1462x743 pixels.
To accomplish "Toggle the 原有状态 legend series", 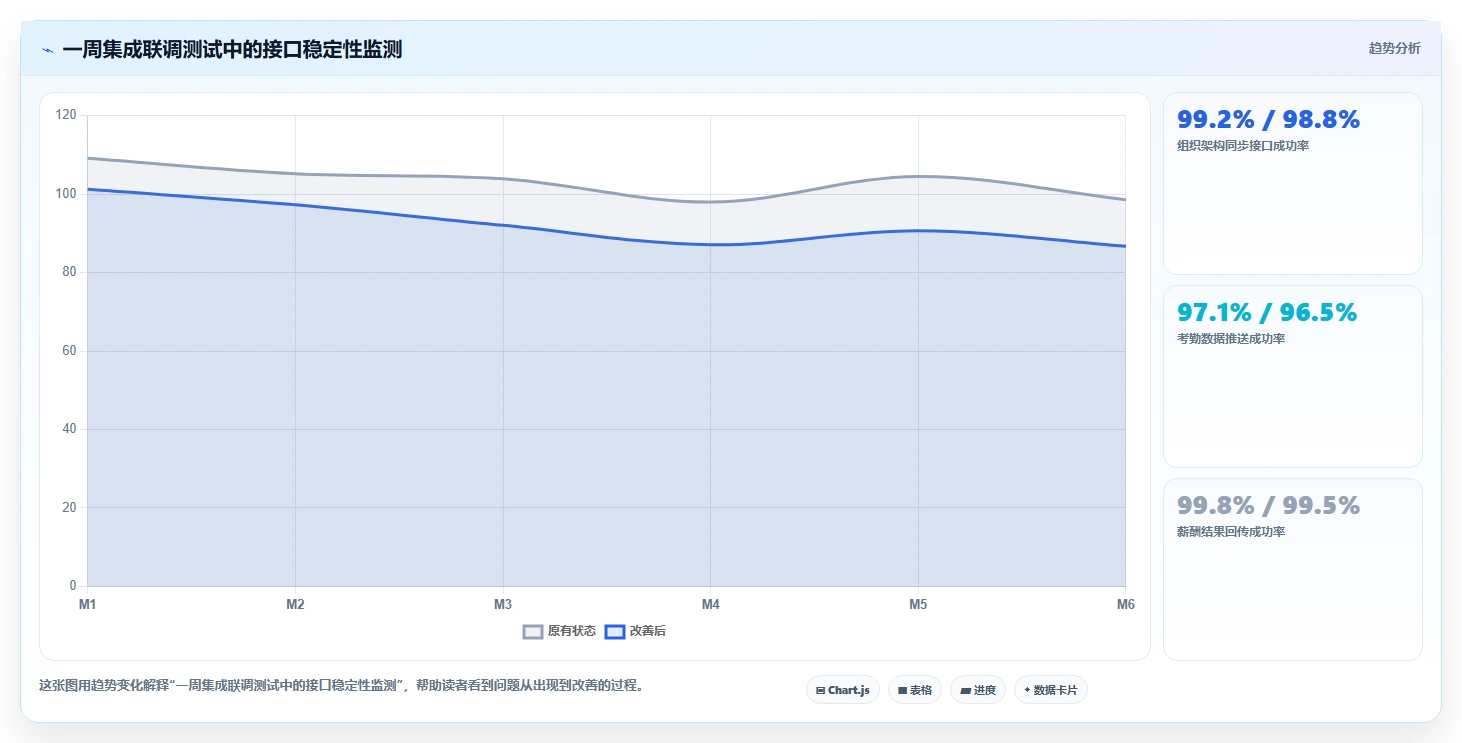I will click(559, 631).
